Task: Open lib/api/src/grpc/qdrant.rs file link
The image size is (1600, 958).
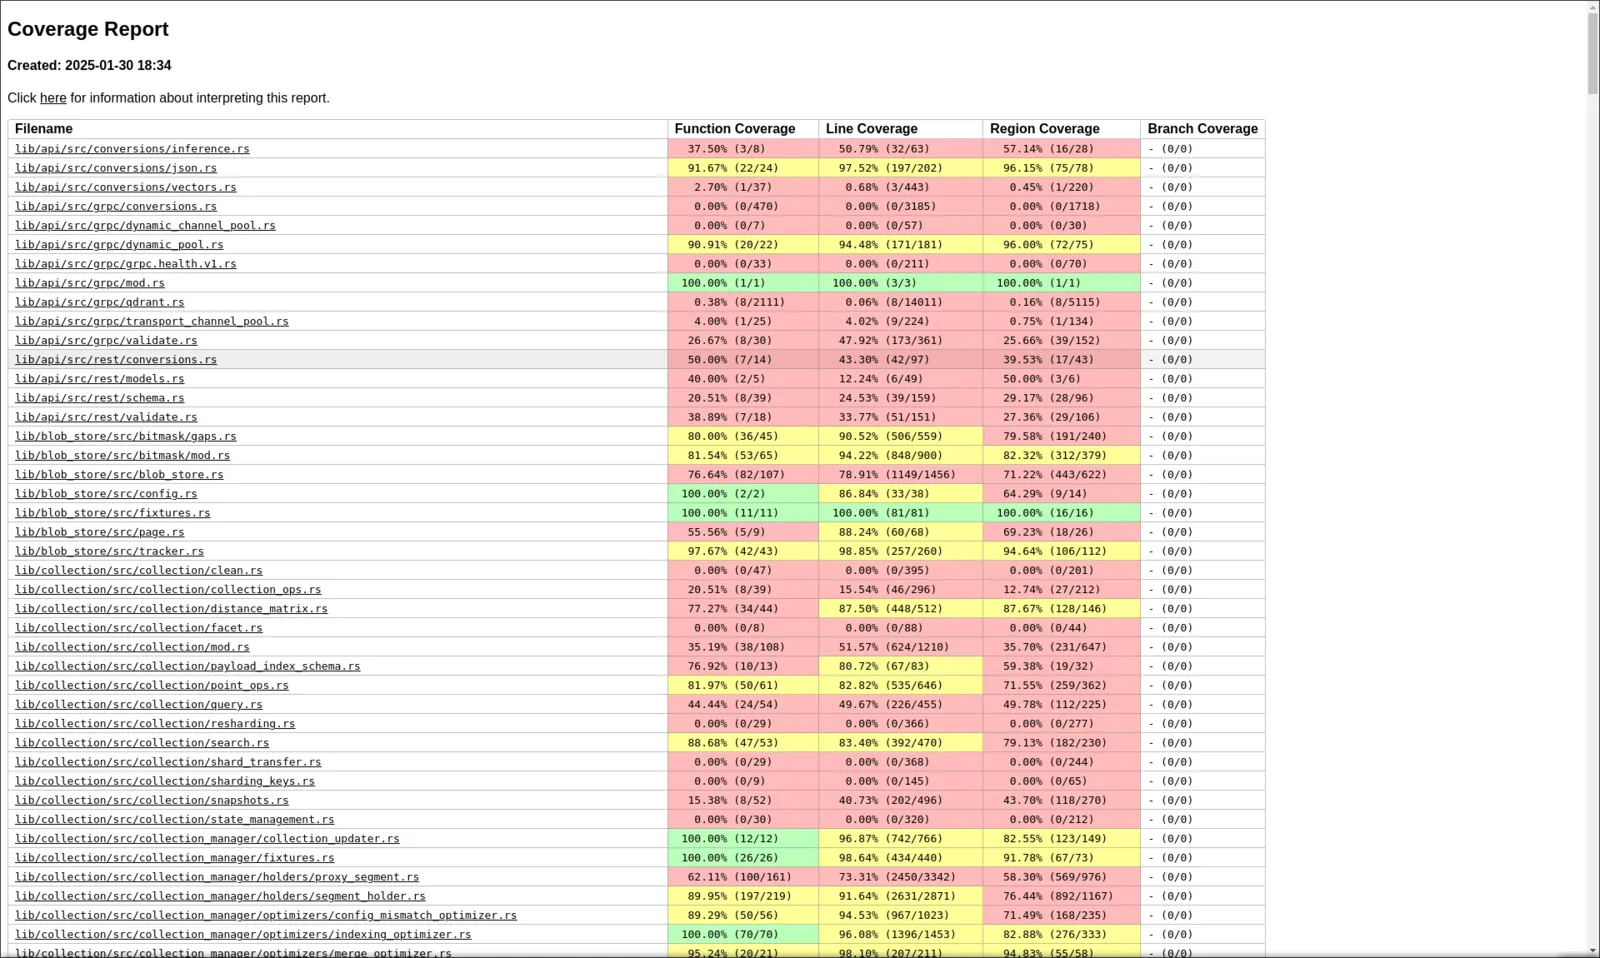Action: pos(100,302)
